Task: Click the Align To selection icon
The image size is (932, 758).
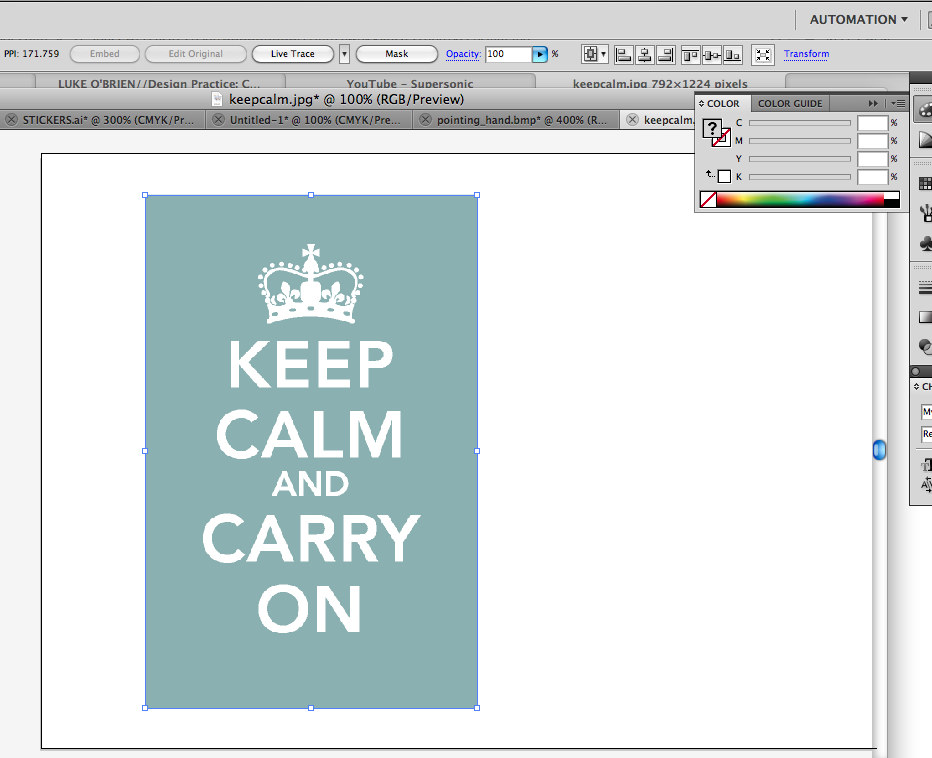Action: (590, 54)
